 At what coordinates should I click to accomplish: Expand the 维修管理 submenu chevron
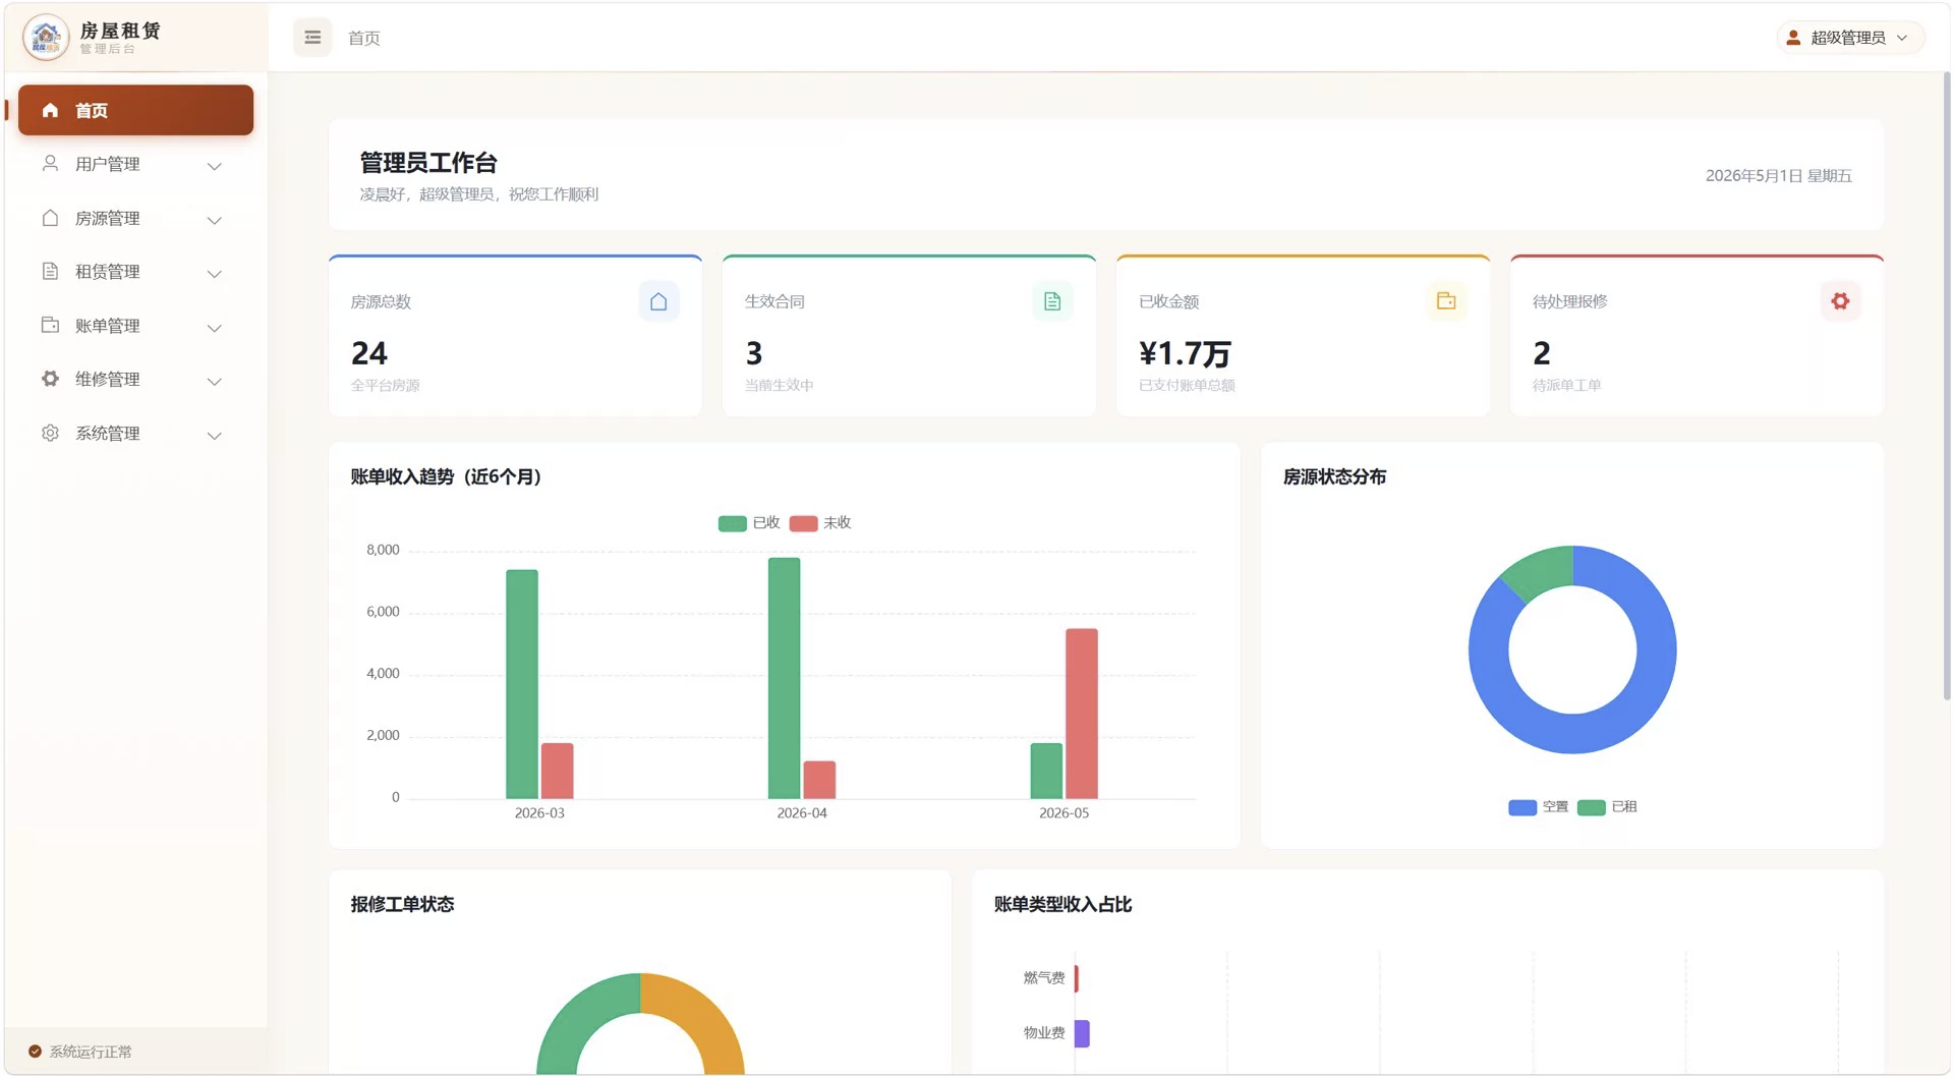point(214,381)
